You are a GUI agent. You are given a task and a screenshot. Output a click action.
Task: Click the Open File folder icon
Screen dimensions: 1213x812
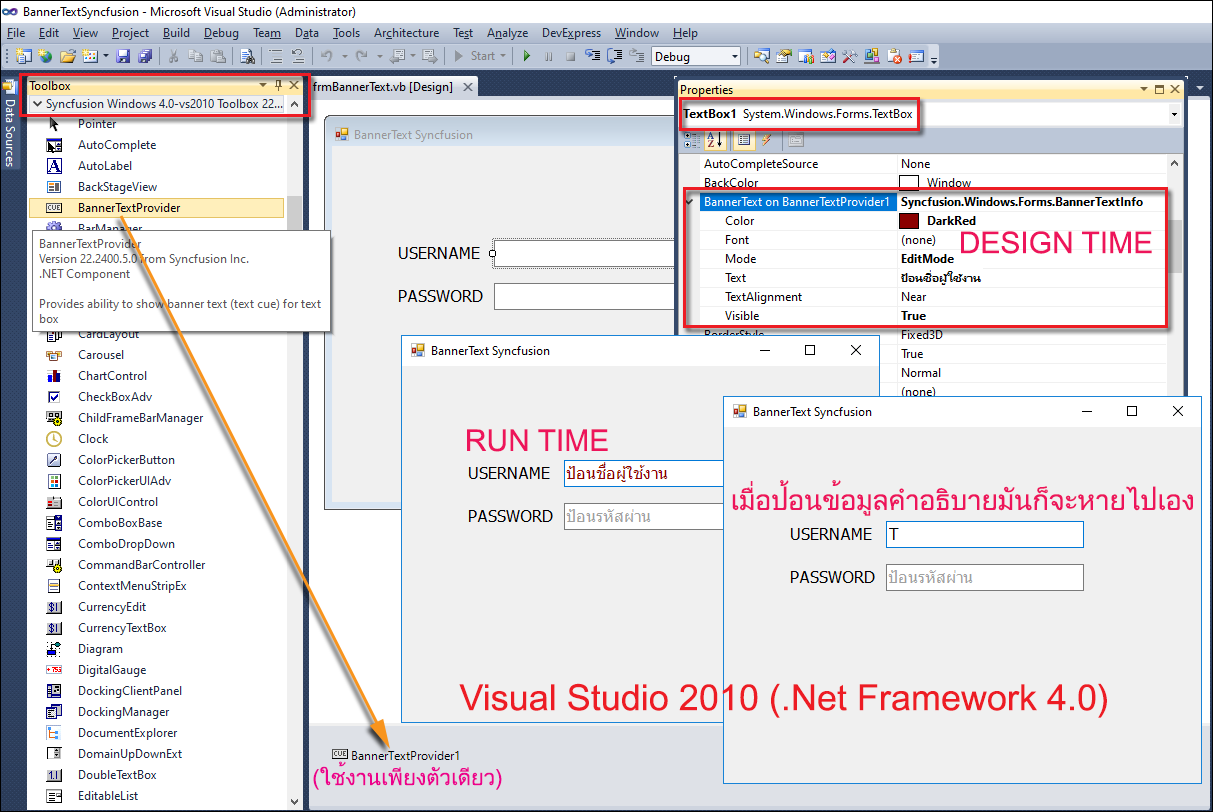pos(68,56)
